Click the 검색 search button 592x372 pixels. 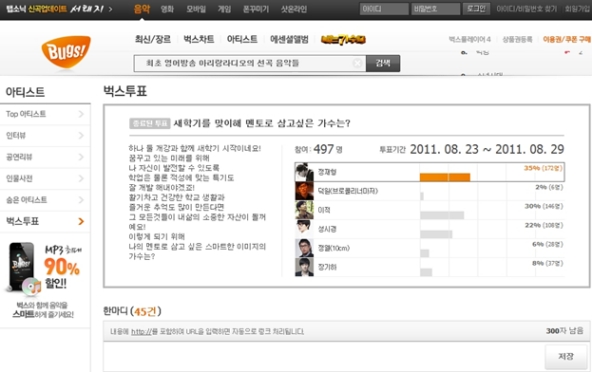click(383, 63)
